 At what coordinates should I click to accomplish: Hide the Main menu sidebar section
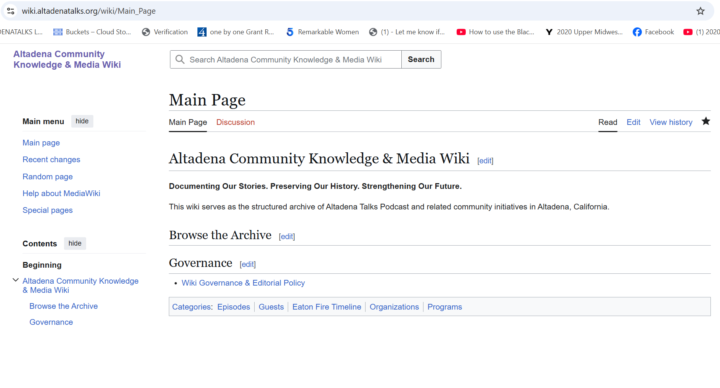[x=82, y=121]
